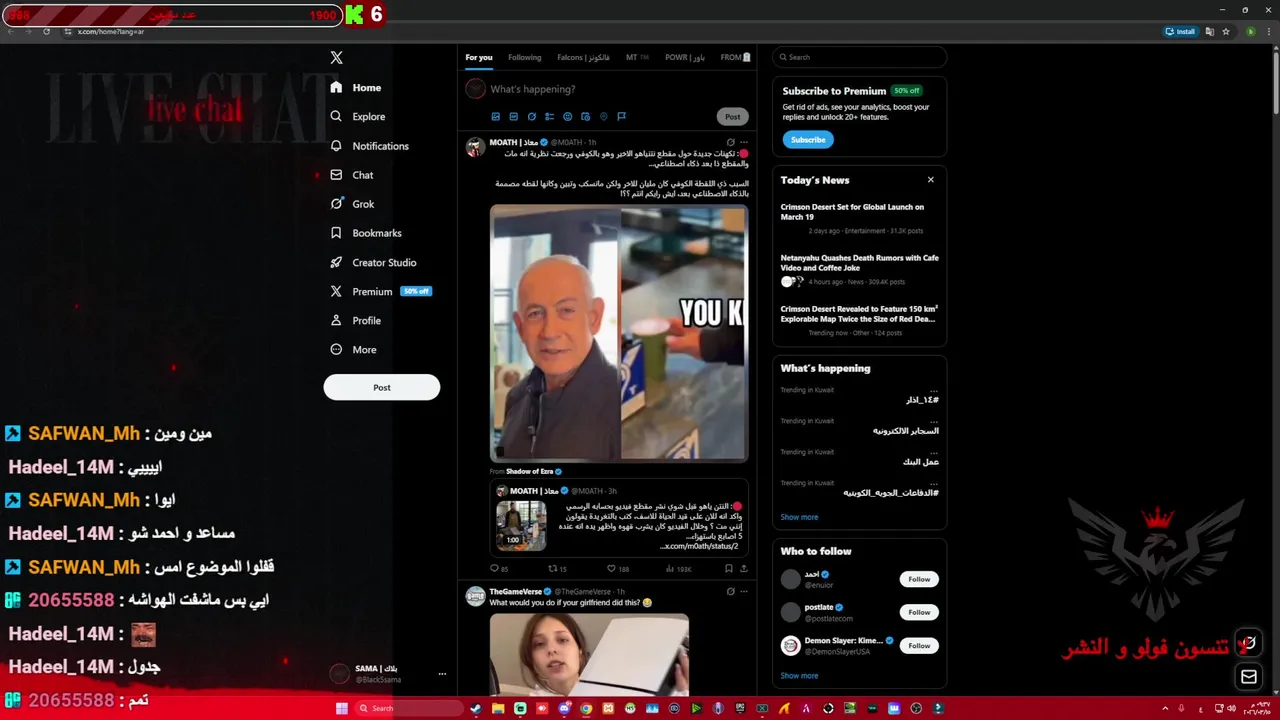The height and width of the screenshot is (720, 1280).
Task: Open Chat from the sidebar
Action: (x=352, y=175)
